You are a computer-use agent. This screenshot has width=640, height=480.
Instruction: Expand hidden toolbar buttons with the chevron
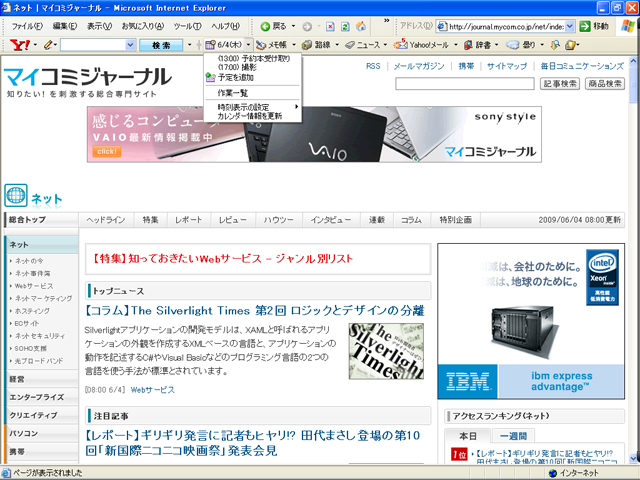coord(386,20)
